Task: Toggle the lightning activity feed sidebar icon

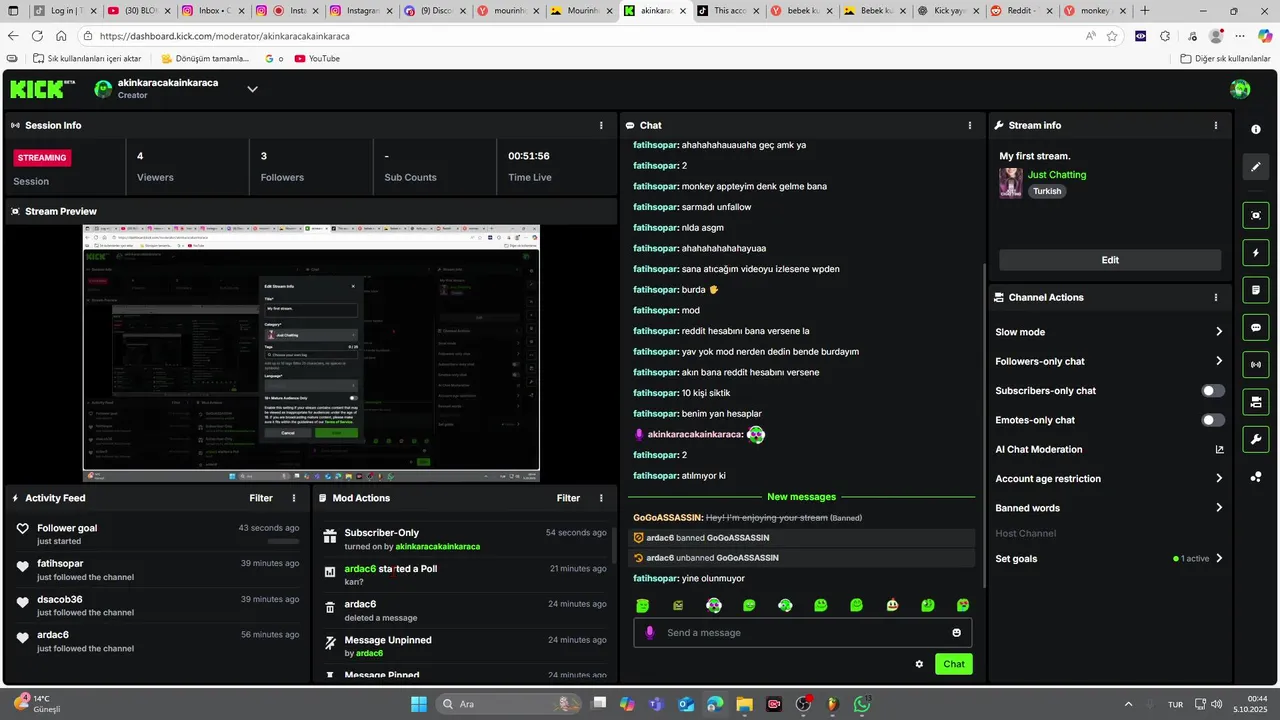Action: pos(1256,252)
